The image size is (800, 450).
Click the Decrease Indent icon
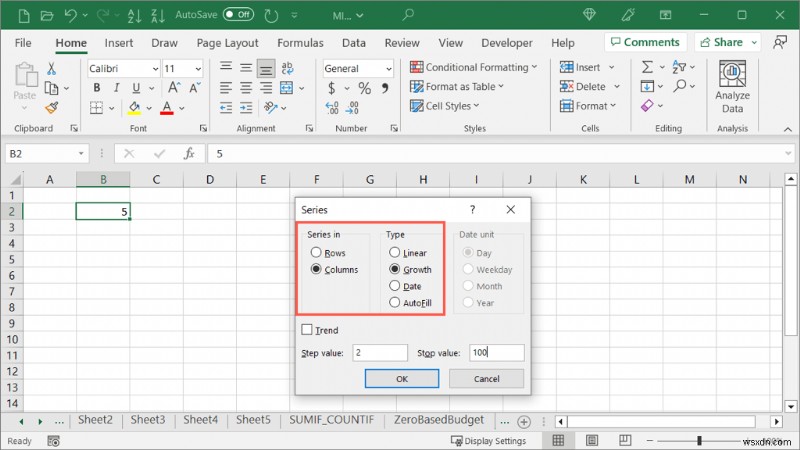(x=226, y=108)
